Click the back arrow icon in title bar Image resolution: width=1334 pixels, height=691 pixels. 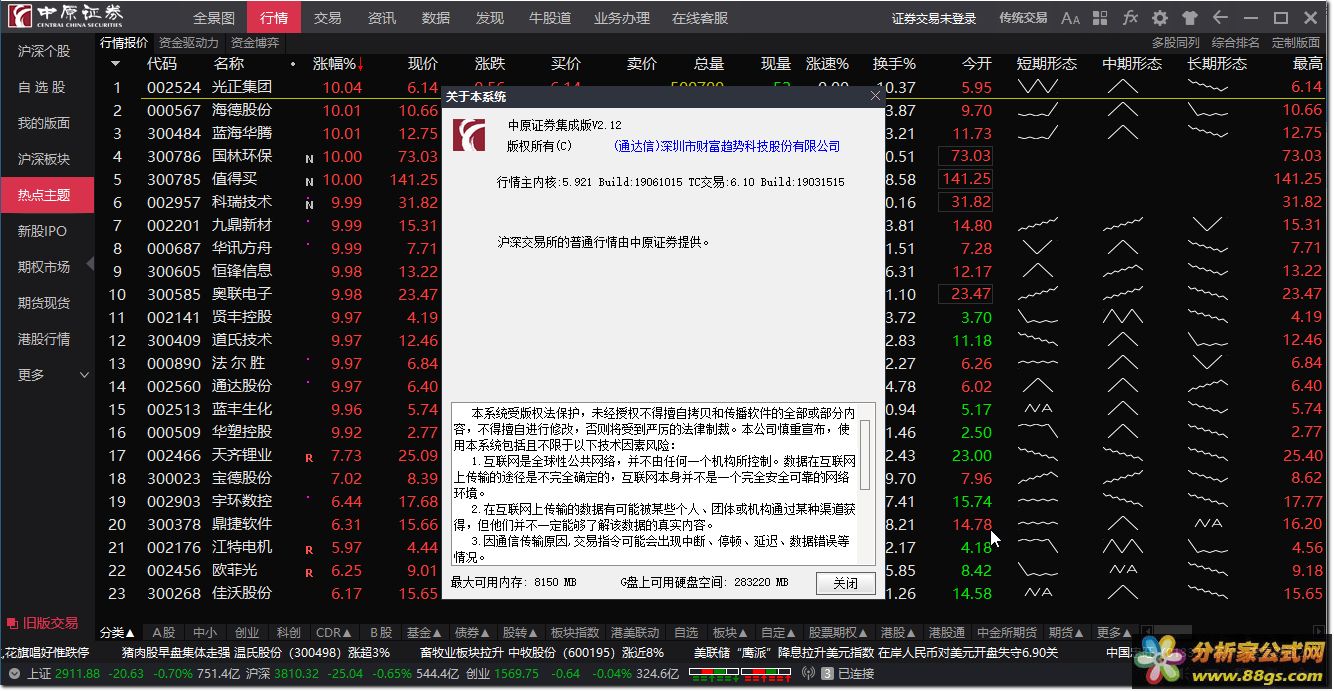click(1220, 18)
